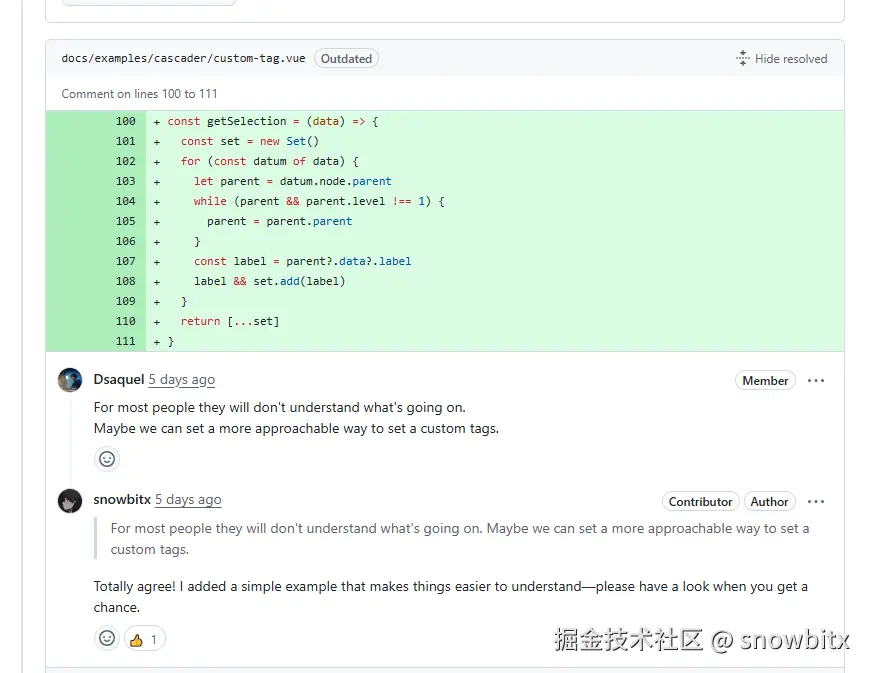Screen dimensions: 869x673
Task: Click the Hide resolved fold icon
Action: [743, 58]
